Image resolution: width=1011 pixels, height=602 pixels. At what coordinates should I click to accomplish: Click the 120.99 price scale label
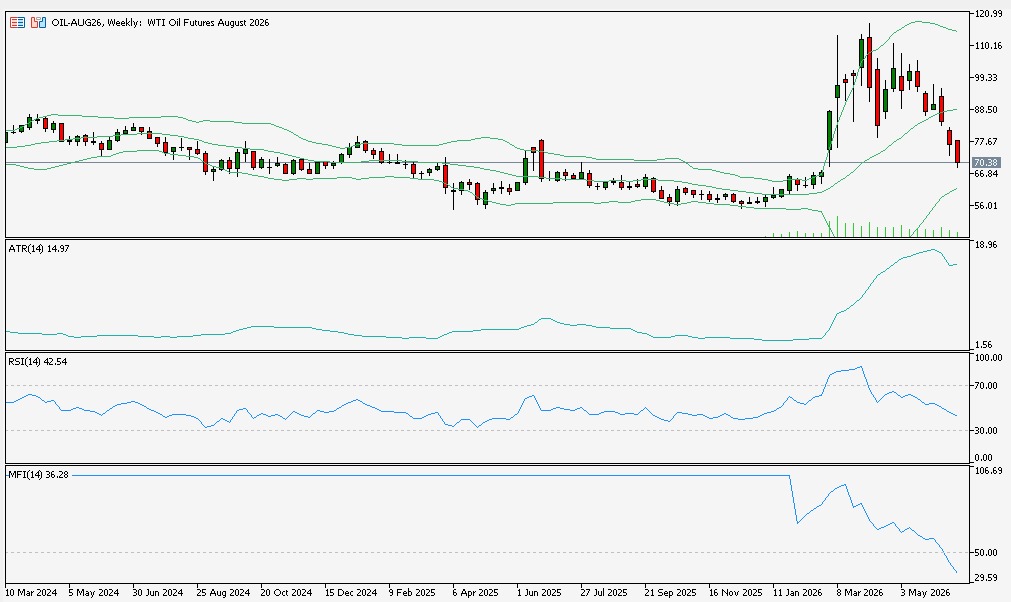[988, 14]
